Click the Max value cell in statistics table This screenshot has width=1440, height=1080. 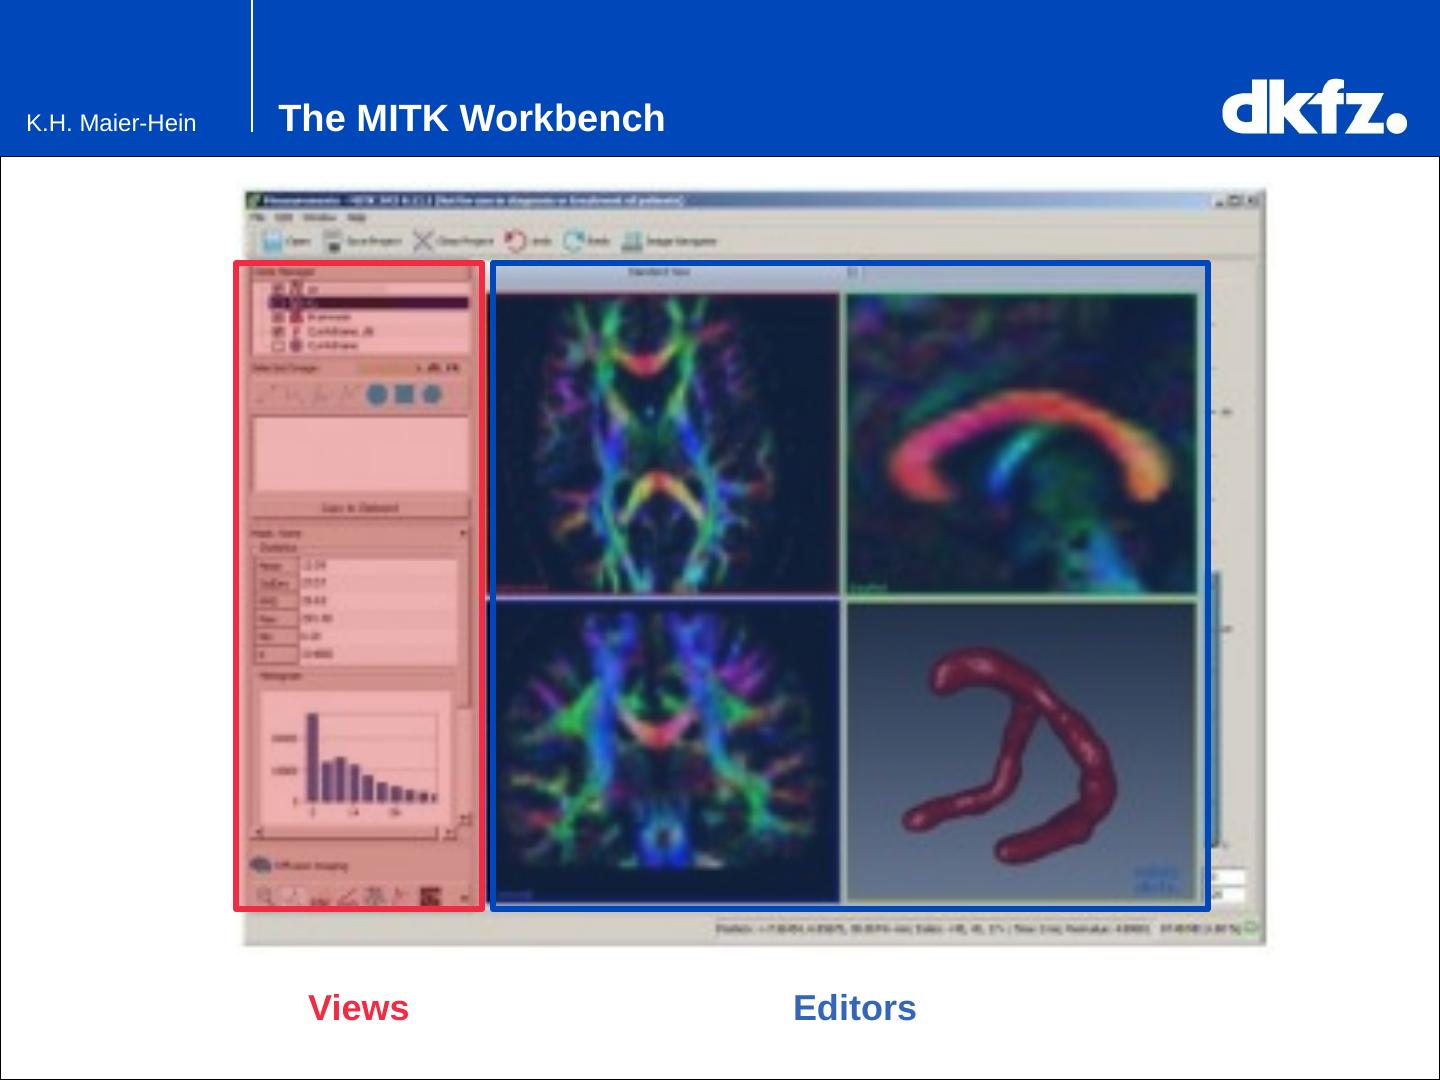coord(378,618)
